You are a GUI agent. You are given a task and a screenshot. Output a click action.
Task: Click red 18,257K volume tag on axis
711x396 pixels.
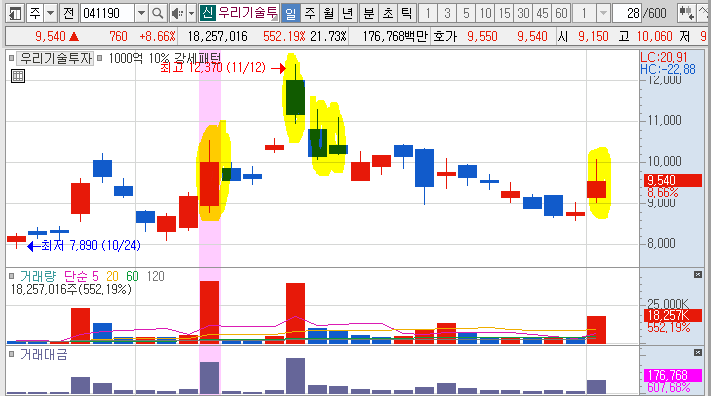coord(673,315)
